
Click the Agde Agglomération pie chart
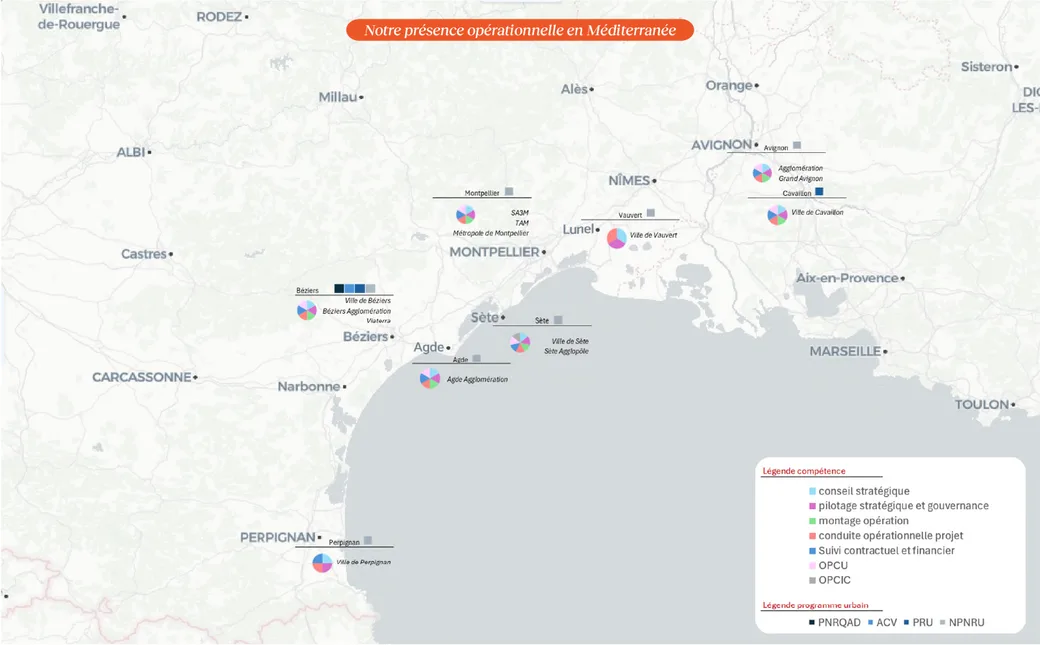click(x=430, y=378)
